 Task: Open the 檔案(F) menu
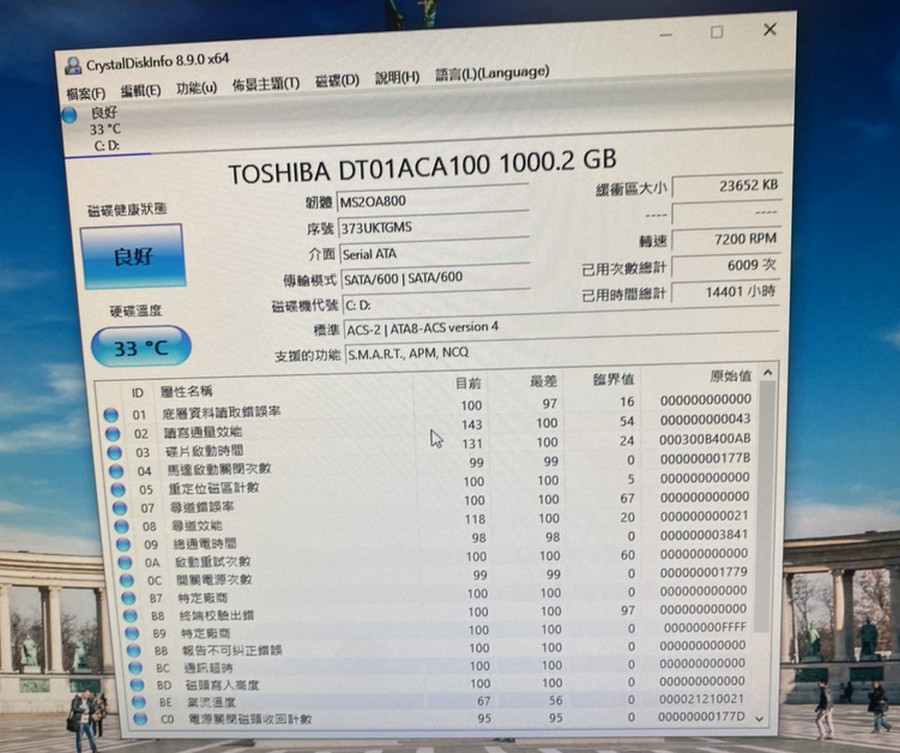click(86, 93)
